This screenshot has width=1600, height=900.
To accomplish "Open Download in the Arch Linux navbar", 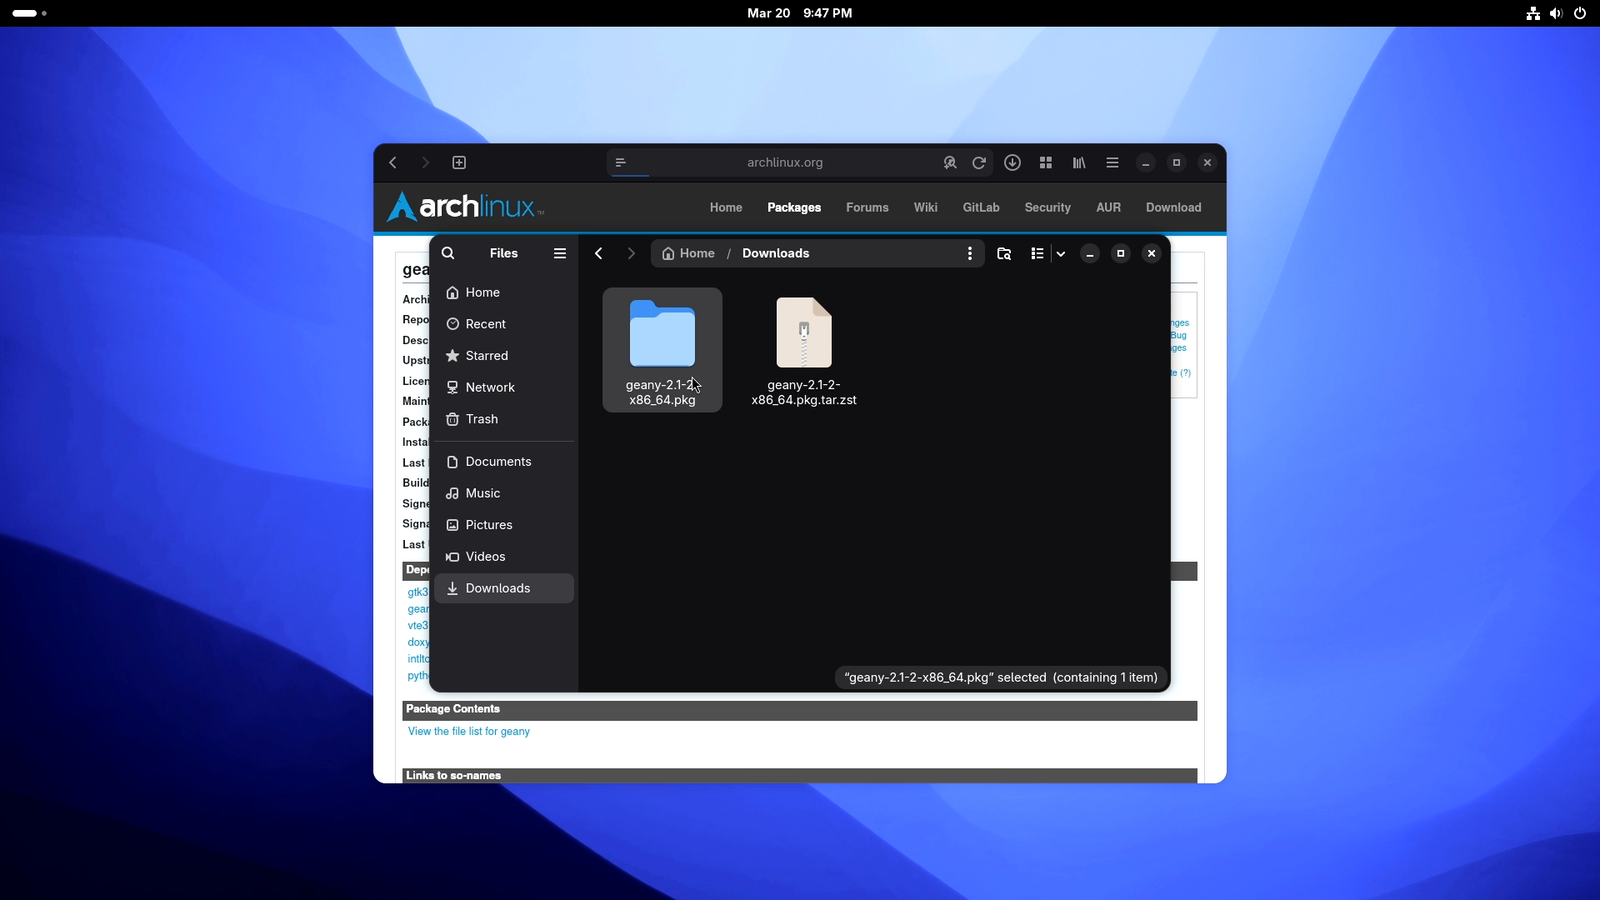I will 1174,207.
